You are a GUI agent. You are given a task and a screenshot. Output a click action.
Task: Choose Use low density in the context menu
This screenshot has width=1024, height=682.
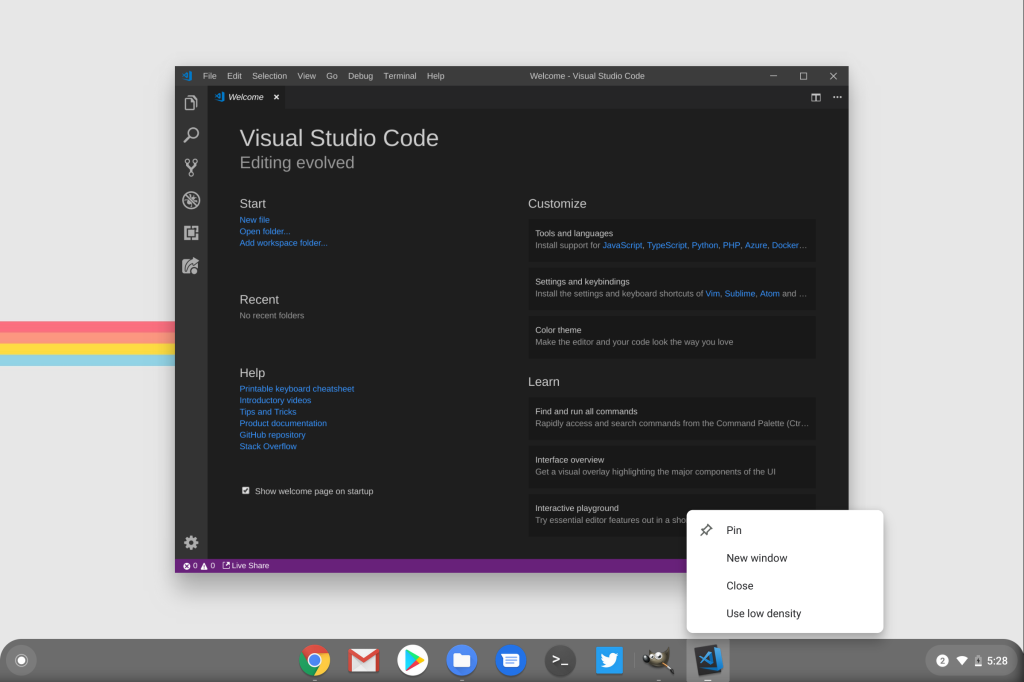coord(763,613)
